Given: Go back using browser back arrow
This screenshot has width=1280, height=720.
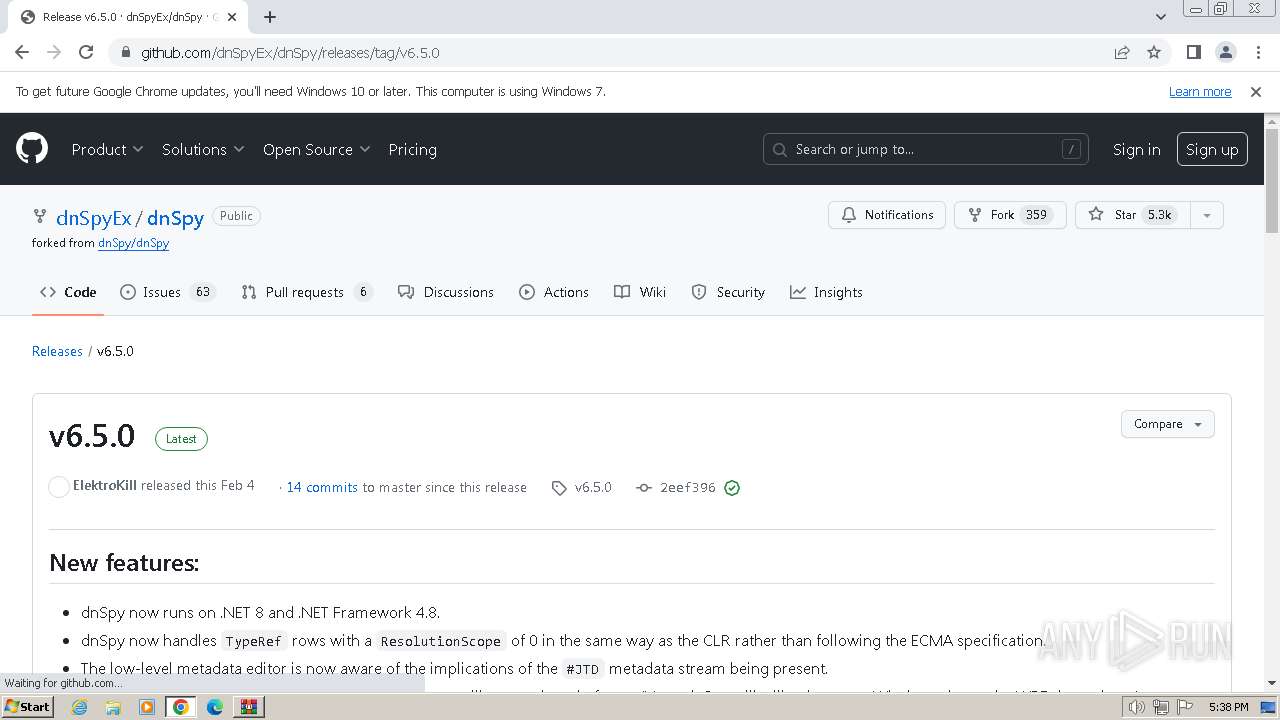Looking at the screenshot, I should coord(22,52).
